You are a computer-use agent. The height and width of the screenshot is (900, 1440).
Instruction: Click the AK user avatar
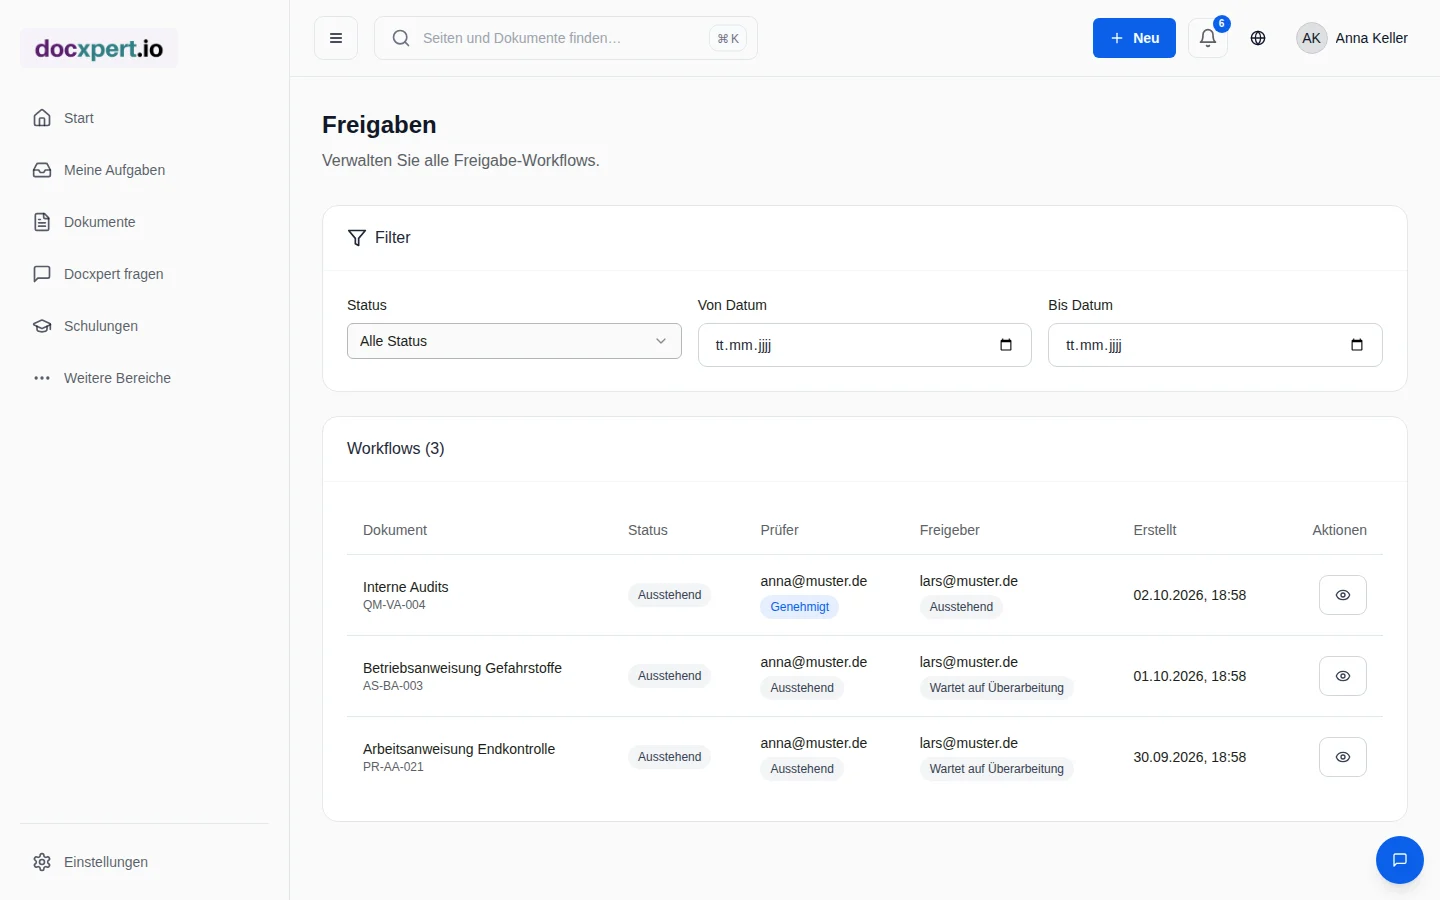coord(1311,38)
